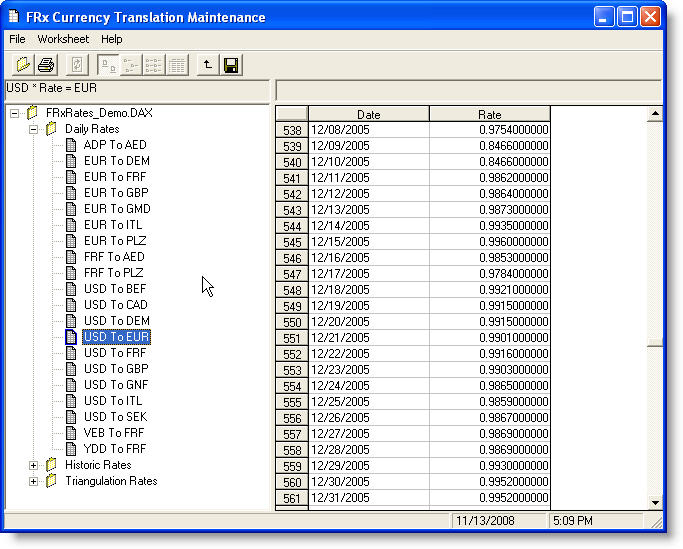This screenshot has width=683, height=549.
Task: Expand the Historic Rates tree node
Action: (x=33, y=465)
